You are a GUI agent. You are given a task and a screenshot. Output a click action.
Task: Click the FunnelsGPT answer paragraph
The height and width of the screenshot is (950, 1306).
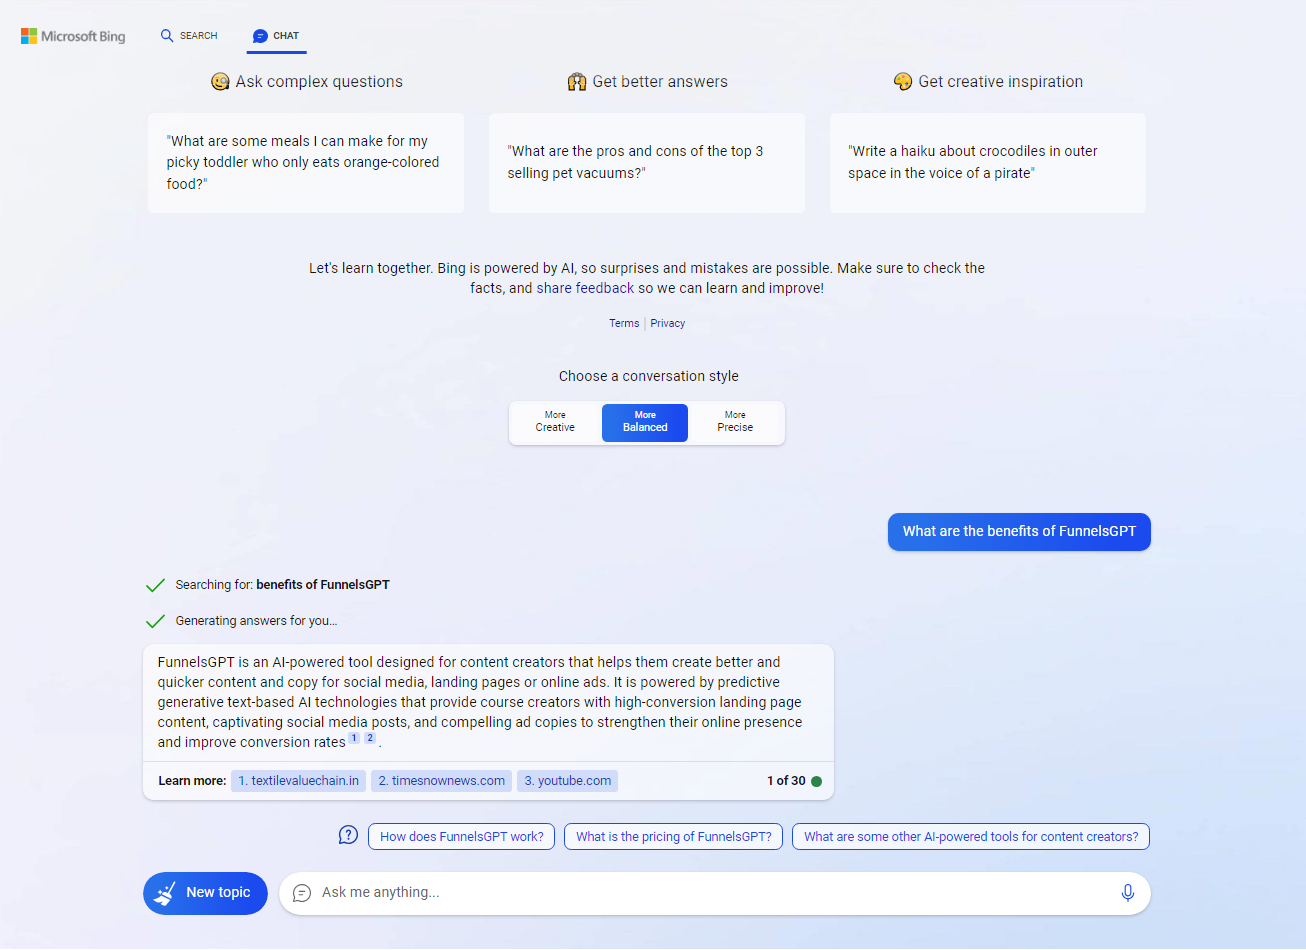coord(480,702)
